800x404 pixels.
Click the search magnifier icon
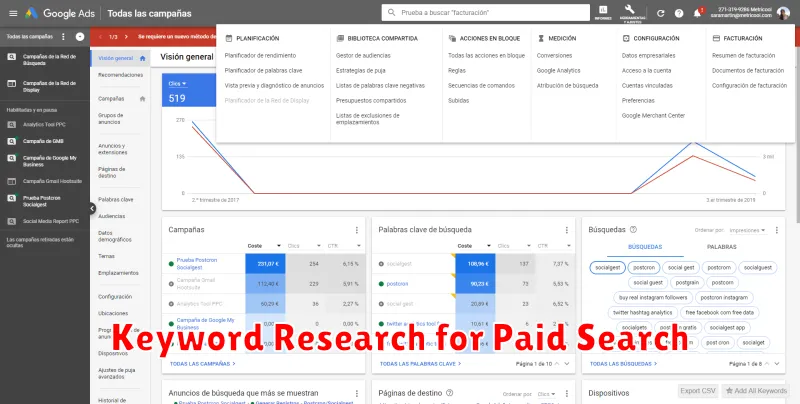click(391, 13)
